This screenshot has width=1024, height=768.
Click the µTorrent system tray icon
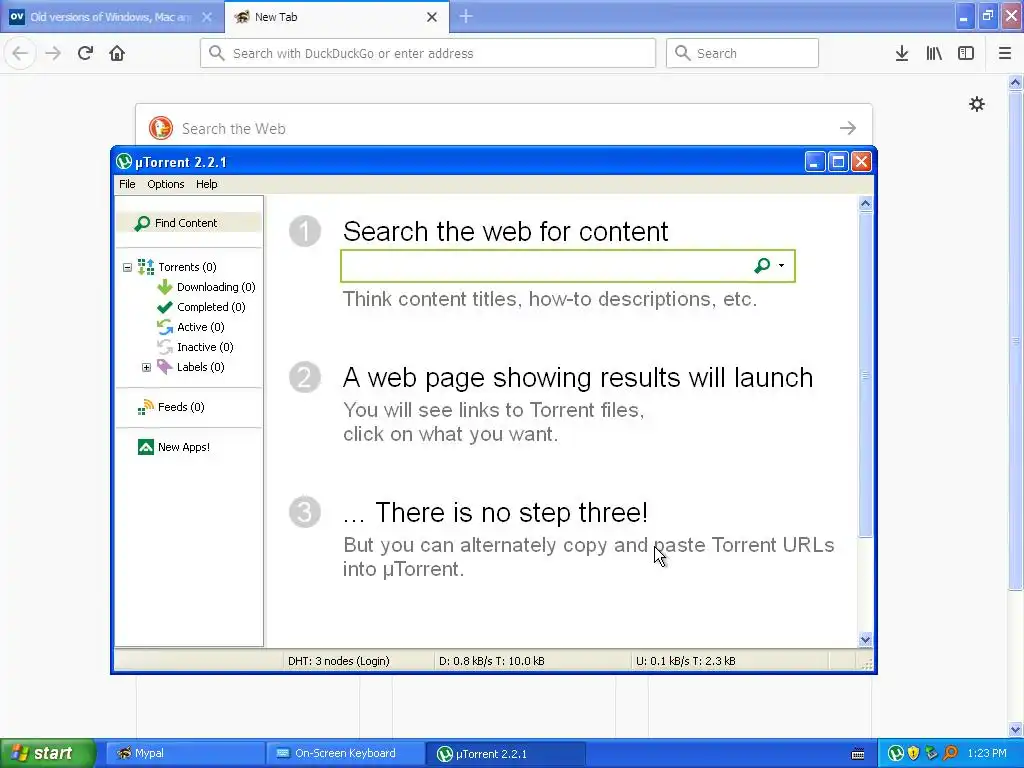coord(895,753)
